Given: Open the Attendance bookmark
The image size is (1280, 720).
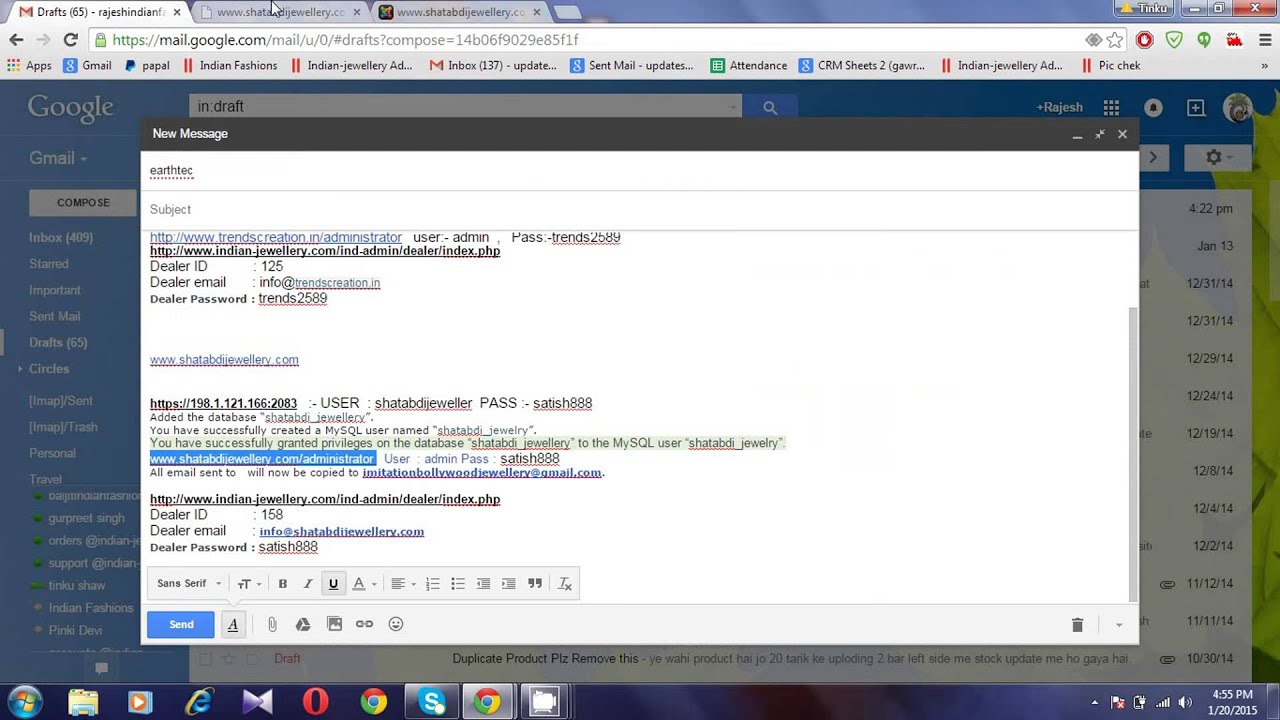Looking at the screenshot, I should (748, 66).
